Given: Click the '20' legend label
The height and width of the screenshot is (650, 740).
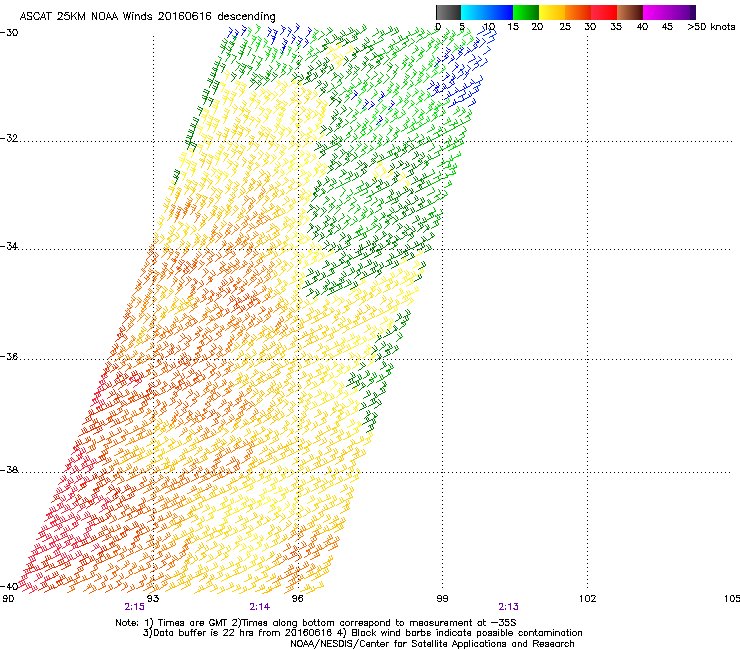Looking at the screenshot, I should pyautogui.click(x=537, y=27).
